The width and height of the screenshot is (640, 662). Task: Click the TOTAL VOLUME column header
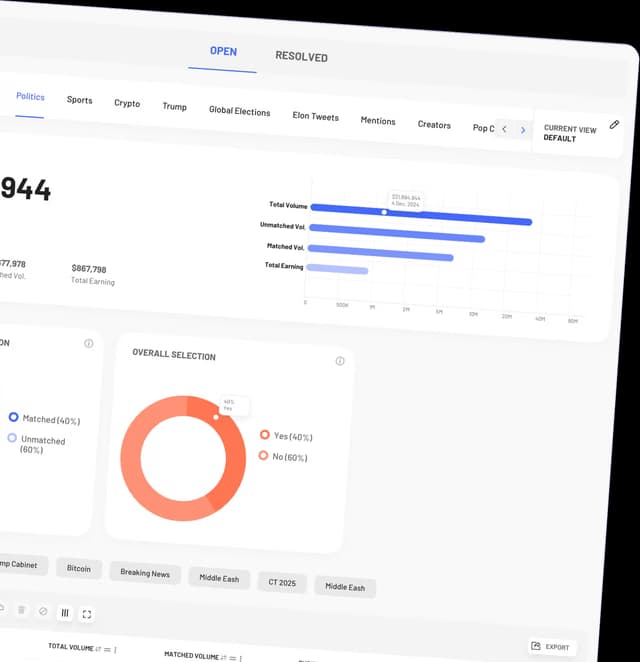pyautogui.click(x=71, y=647)
